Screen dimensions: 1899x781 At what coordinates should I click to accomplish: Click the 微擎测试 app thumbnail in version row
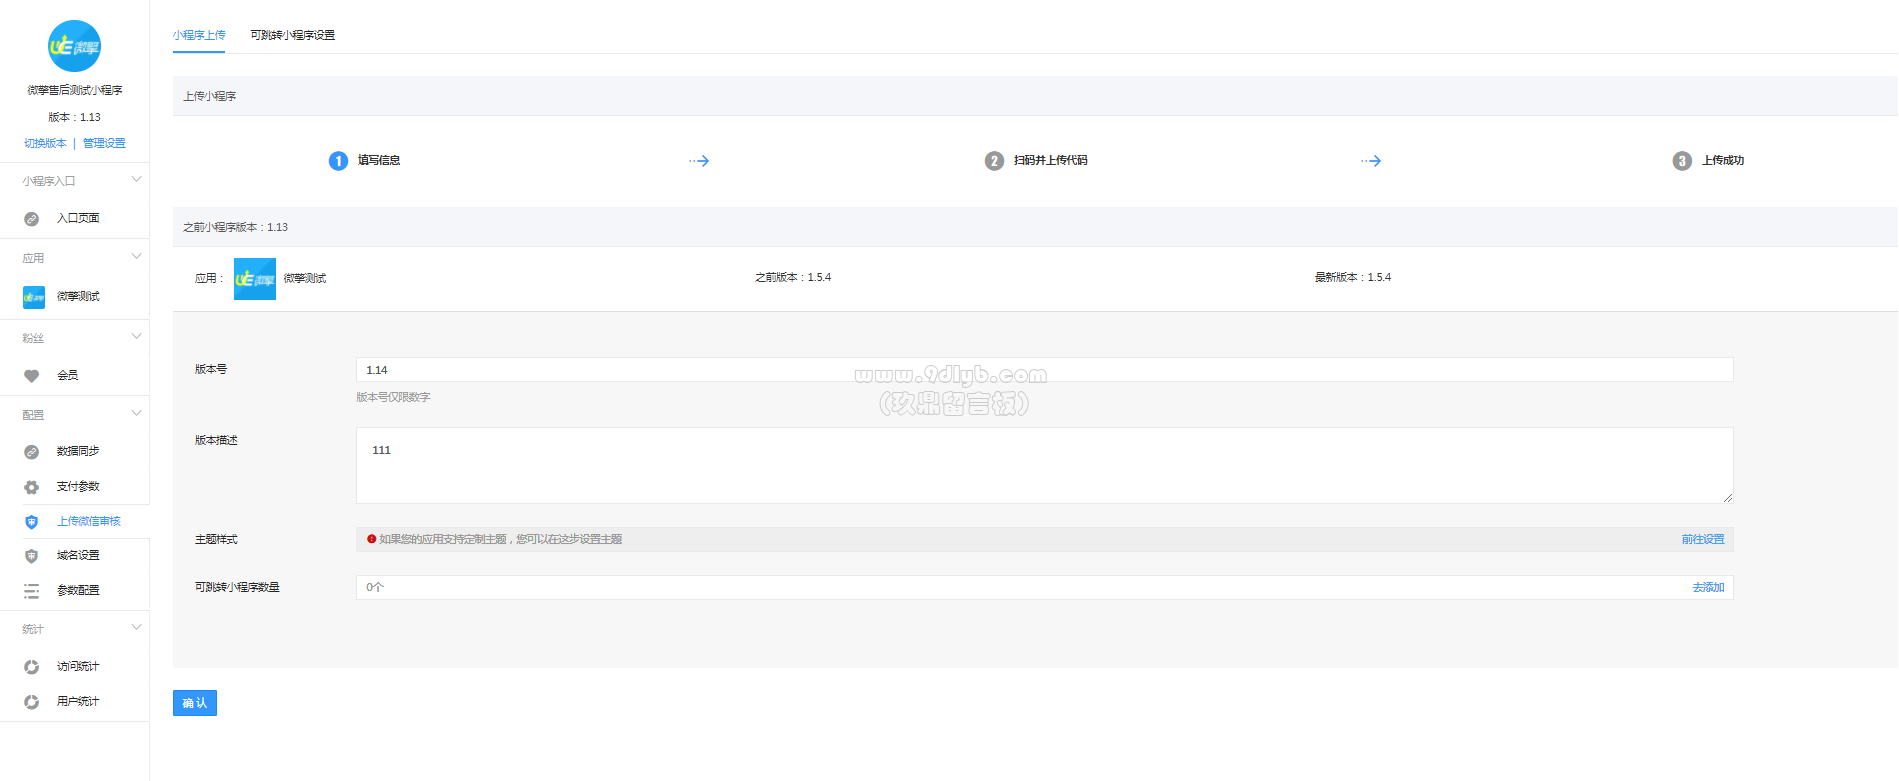tap(255, 279)
